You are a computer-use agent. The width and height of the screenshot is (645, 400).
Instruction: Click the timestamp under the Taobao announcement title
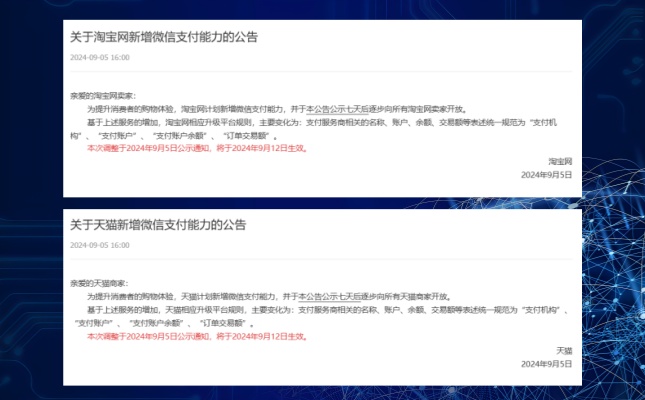tap(100, 58)
